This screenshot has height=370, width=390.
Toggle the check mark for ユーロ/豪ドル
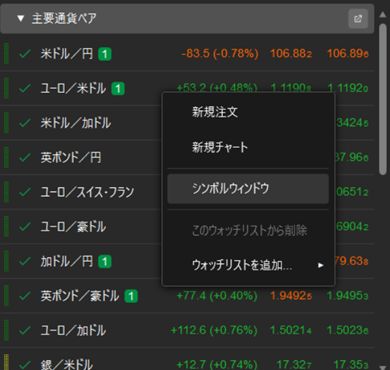pyautogui.click(x=25, y=227)
